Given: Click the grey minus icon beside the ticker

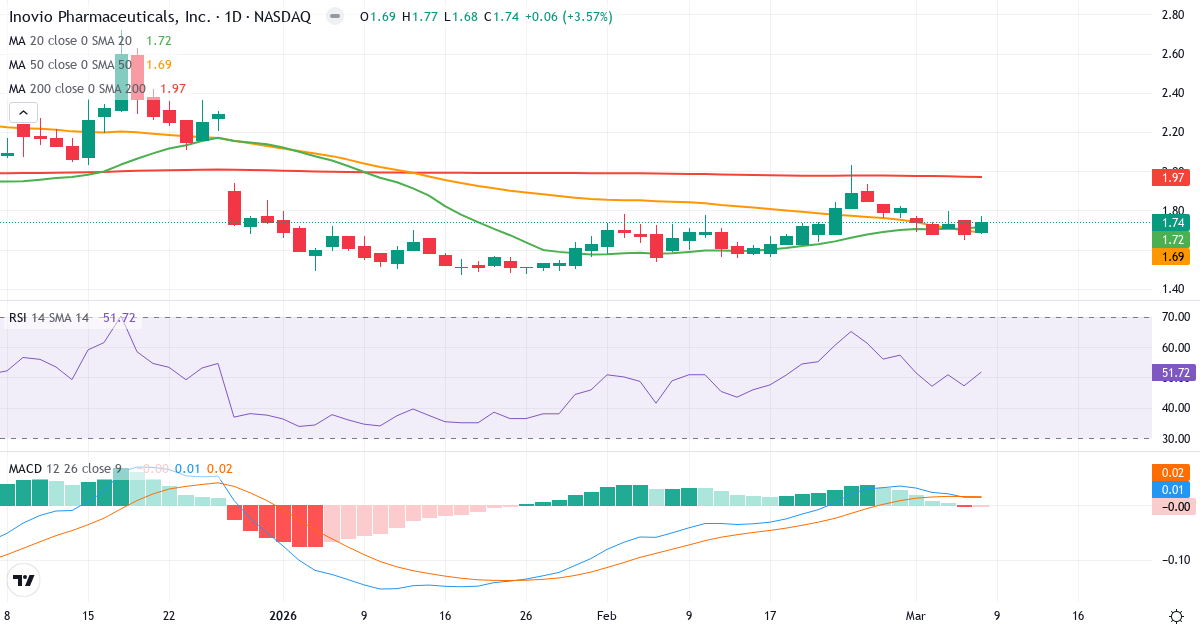Looking at the screenshot, I should [333, 16].
